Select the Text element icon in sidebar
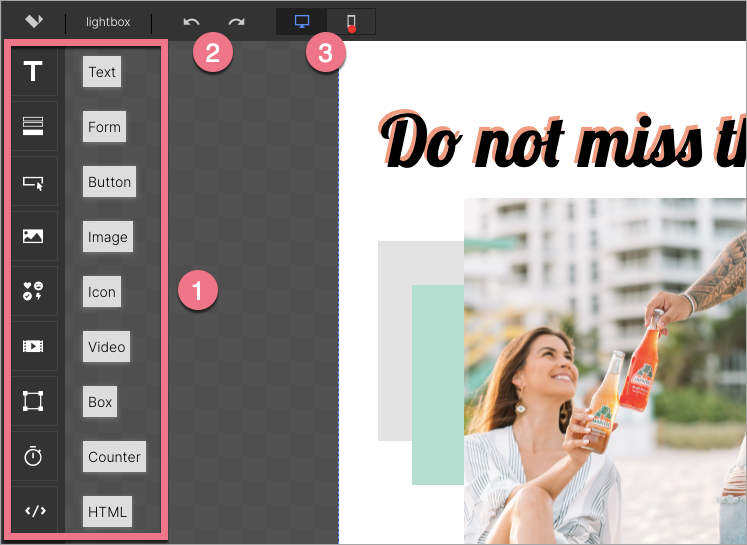This screenshot has height=545, width=747. tap(33, 72)
